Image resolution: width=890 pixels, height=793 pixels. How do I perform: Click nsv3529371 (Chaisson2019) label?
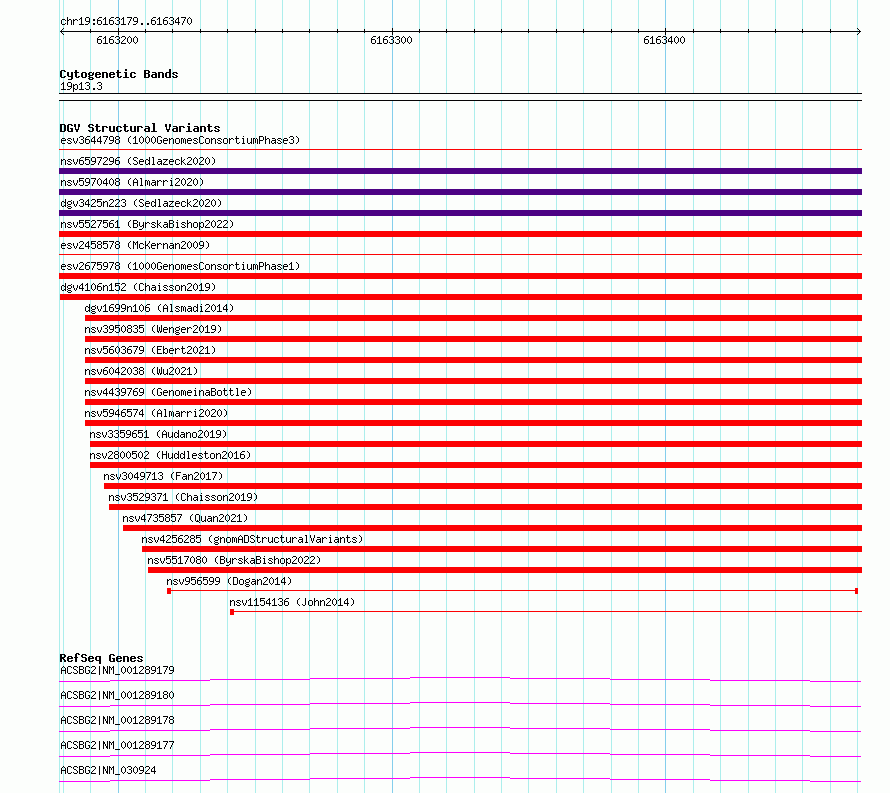(x=183, y=497)
